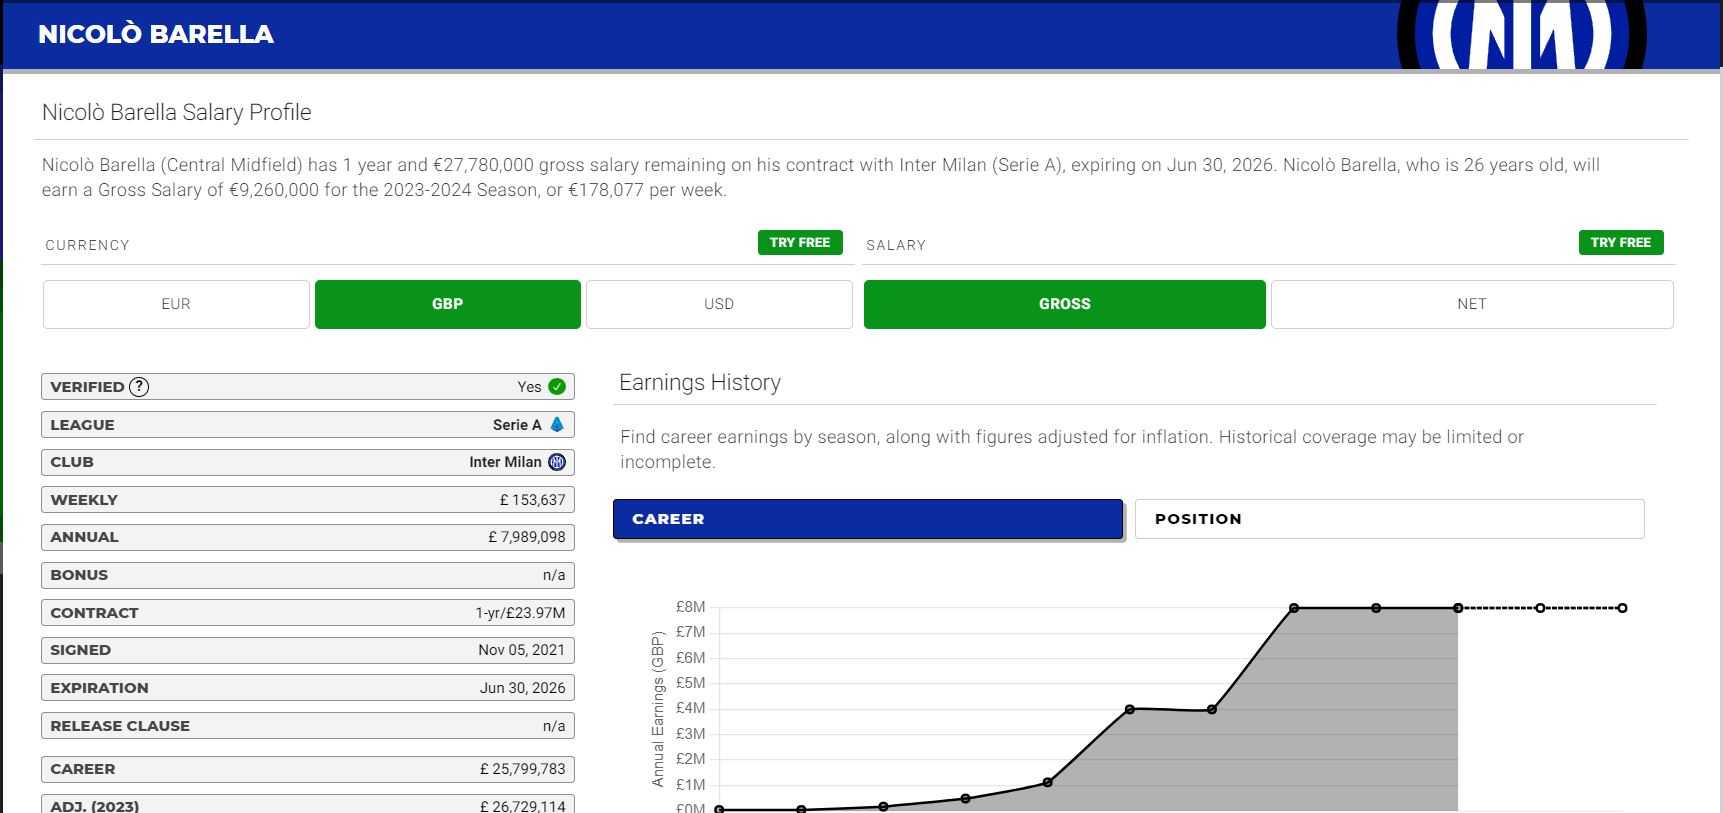This screenshot has width=1723, height=813.
Task: Click the Serie A league logo icon
Action: tap(557, 425)
